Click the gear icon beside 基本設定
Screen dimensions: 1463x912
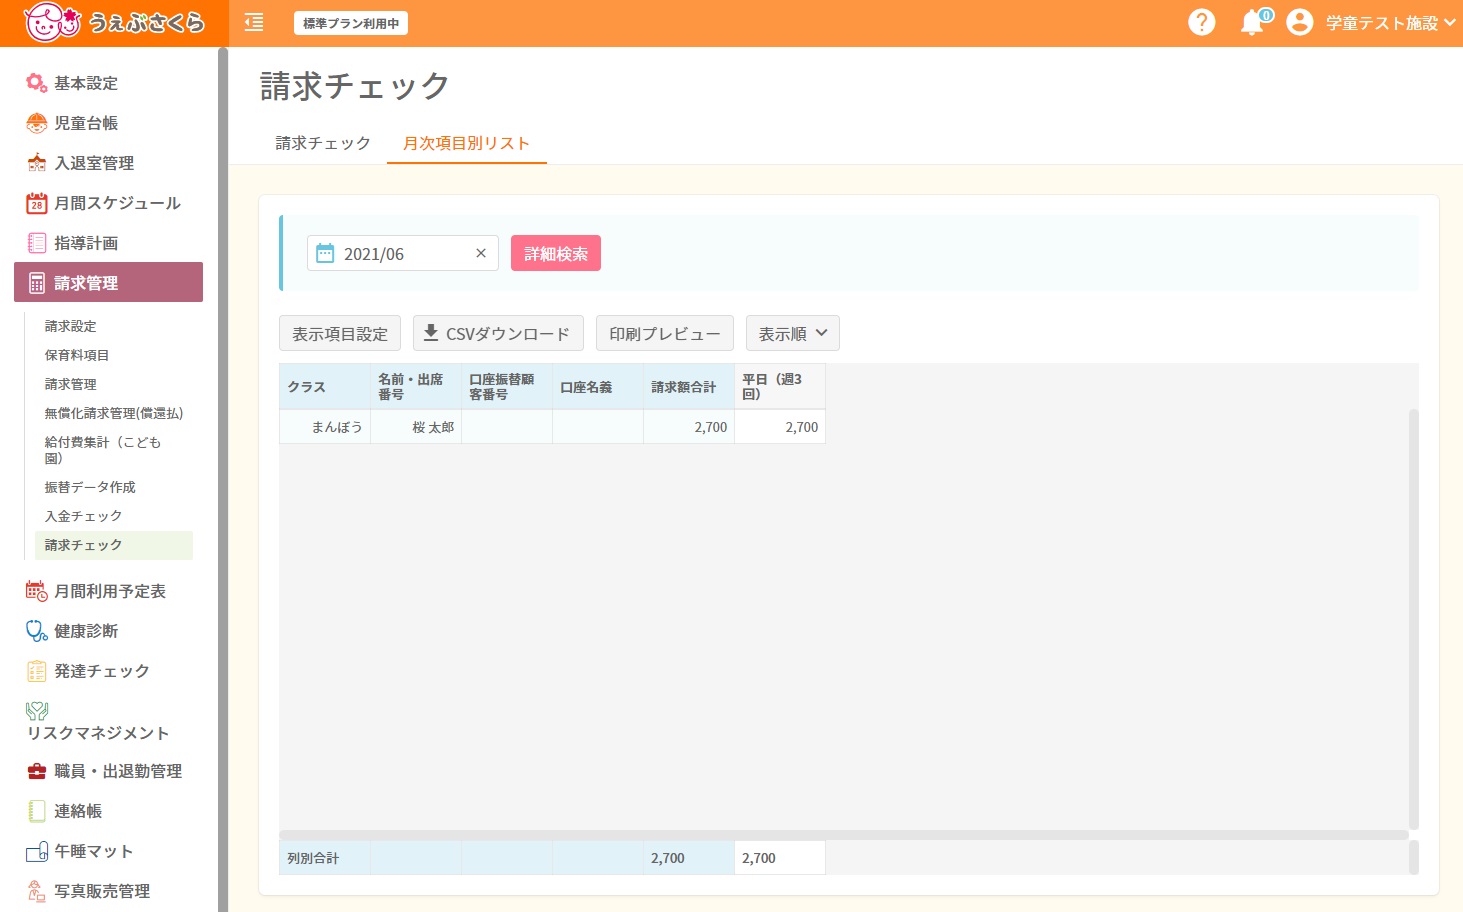click(37, 83)
